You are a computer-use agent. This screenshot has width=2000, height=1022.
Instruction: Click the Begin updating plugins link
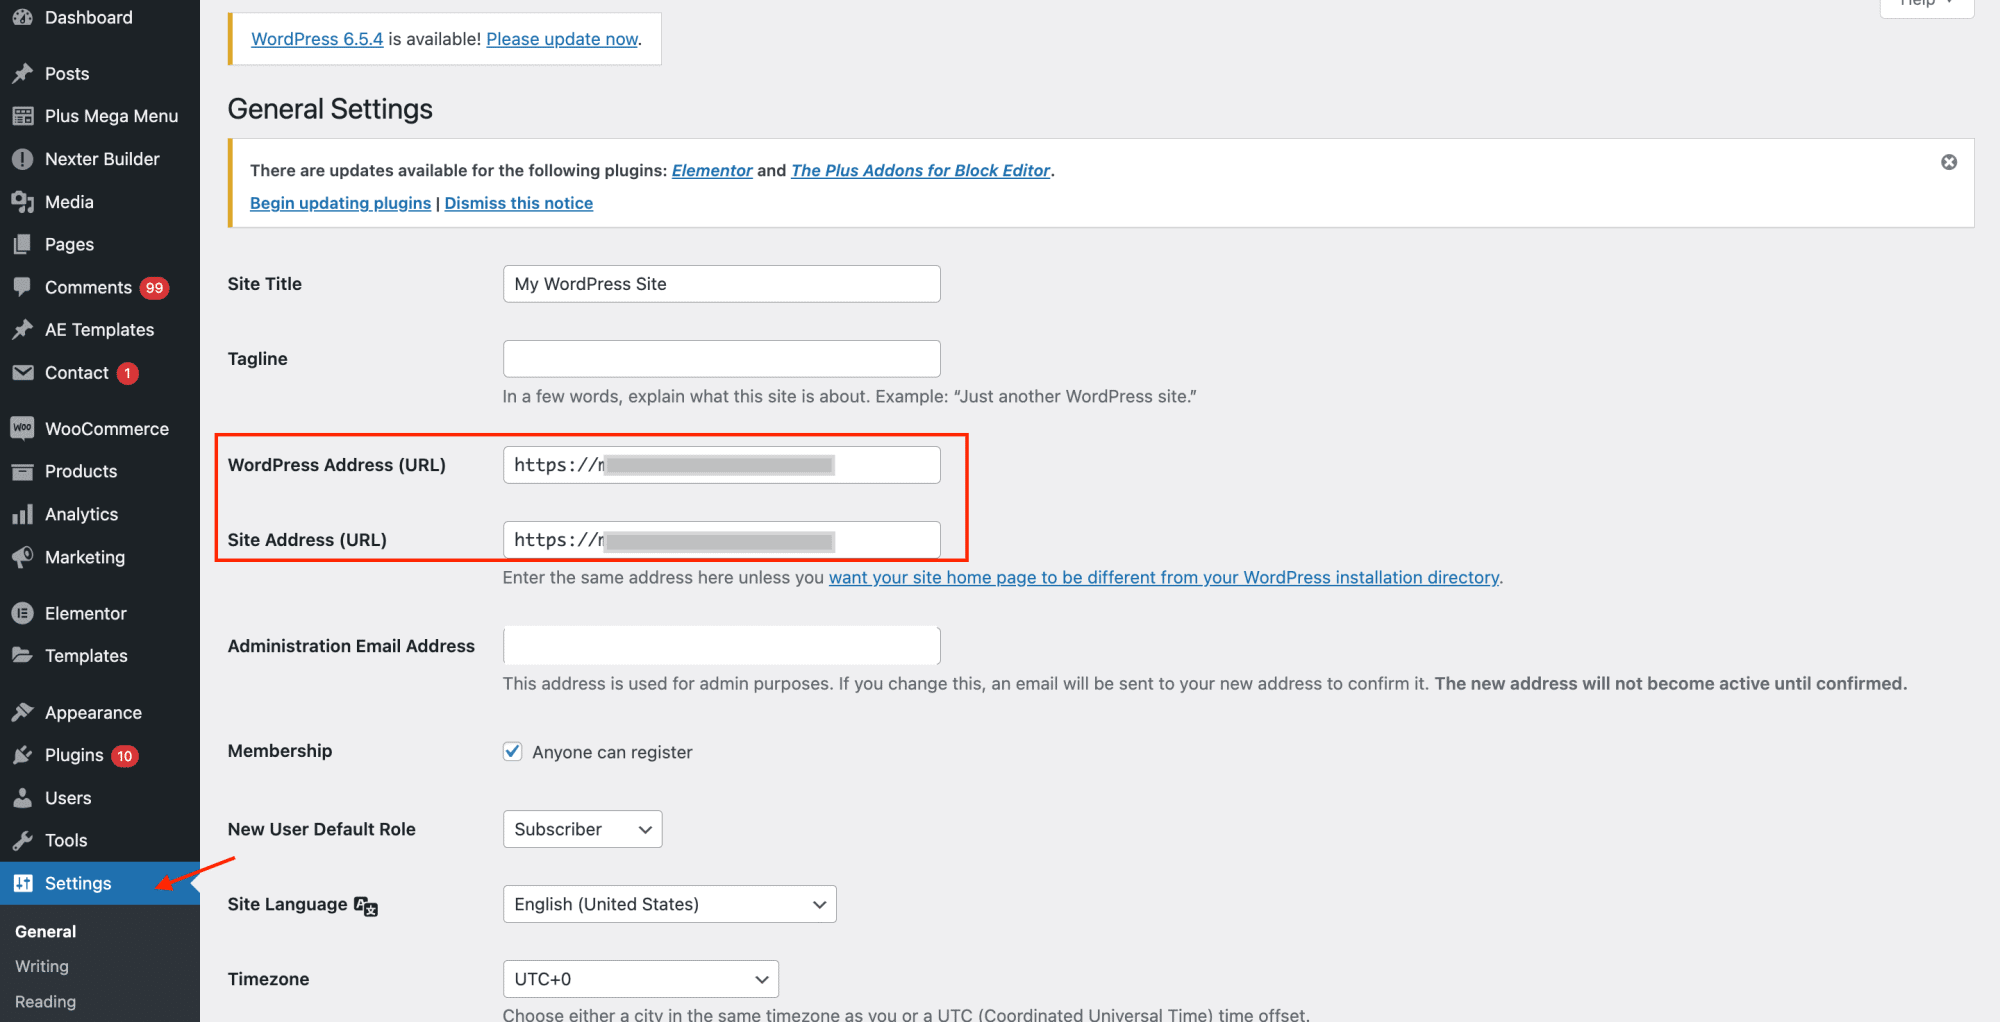pyautogui.click(x=340, y=203)
